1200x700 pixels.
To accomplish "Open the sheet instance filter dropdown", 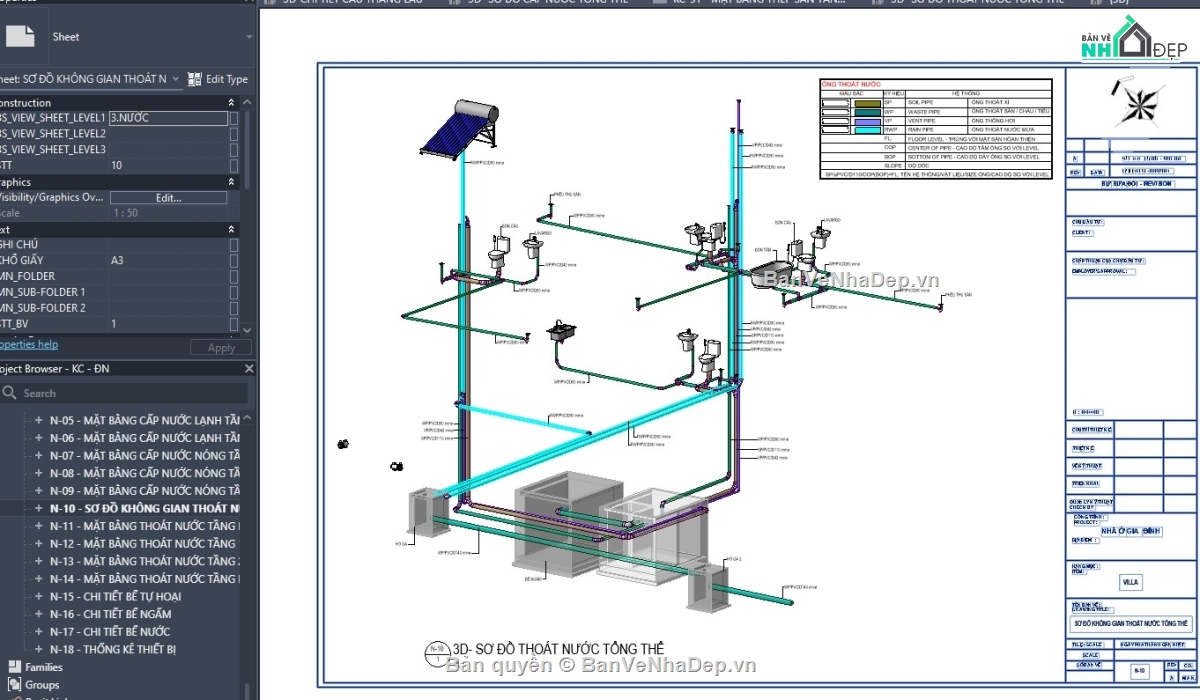I will 176,79.
